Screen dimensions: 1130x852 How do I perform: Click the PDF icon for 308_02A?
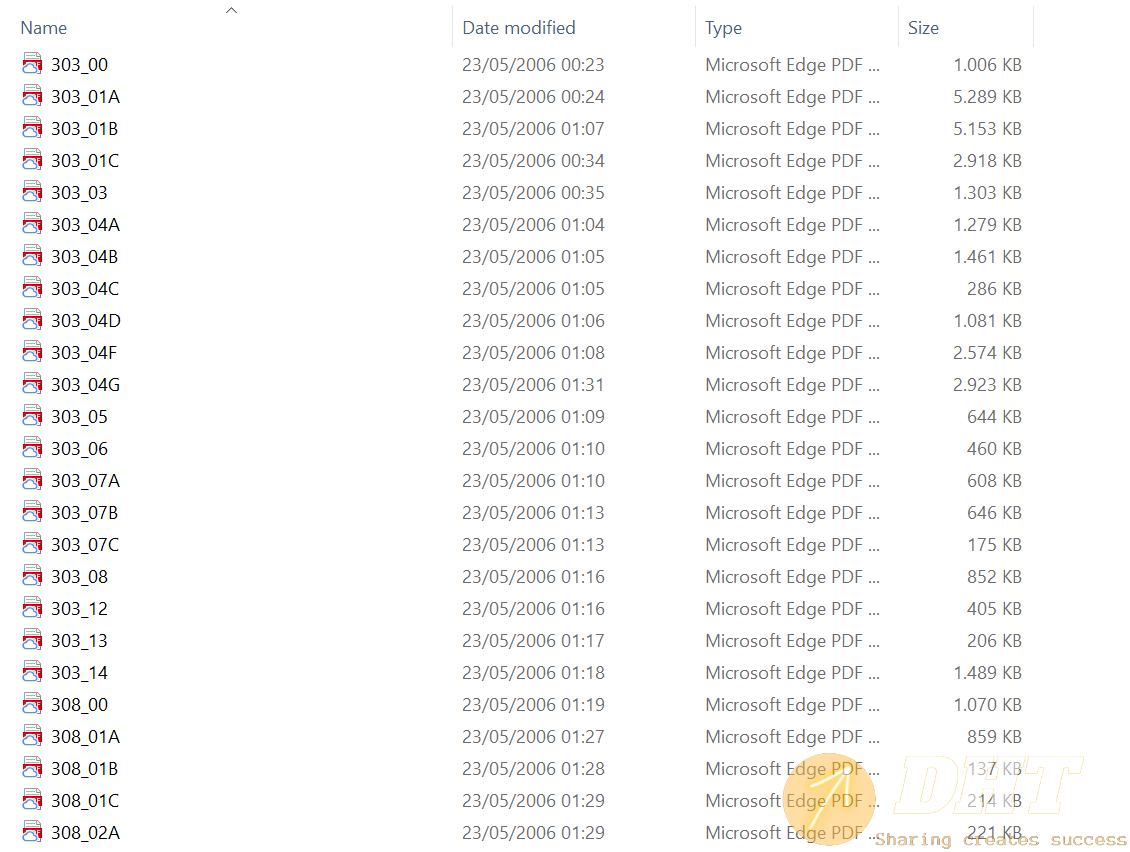32,832
